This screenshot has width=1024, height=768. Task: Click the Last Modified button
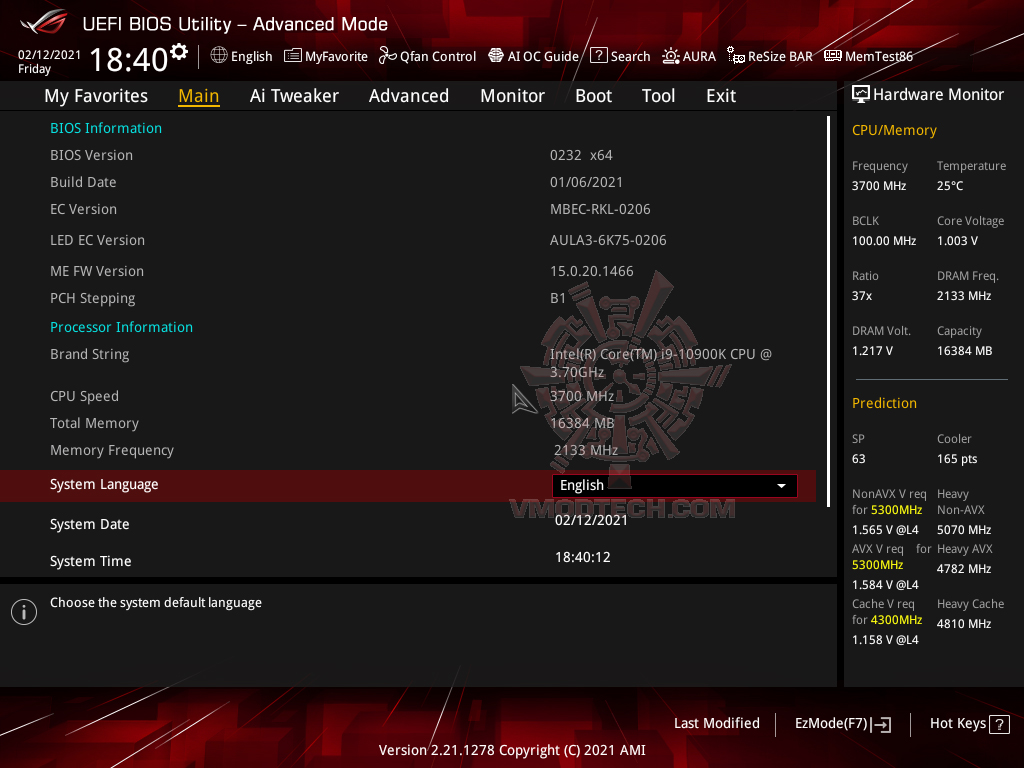click(x=716, y=723)
